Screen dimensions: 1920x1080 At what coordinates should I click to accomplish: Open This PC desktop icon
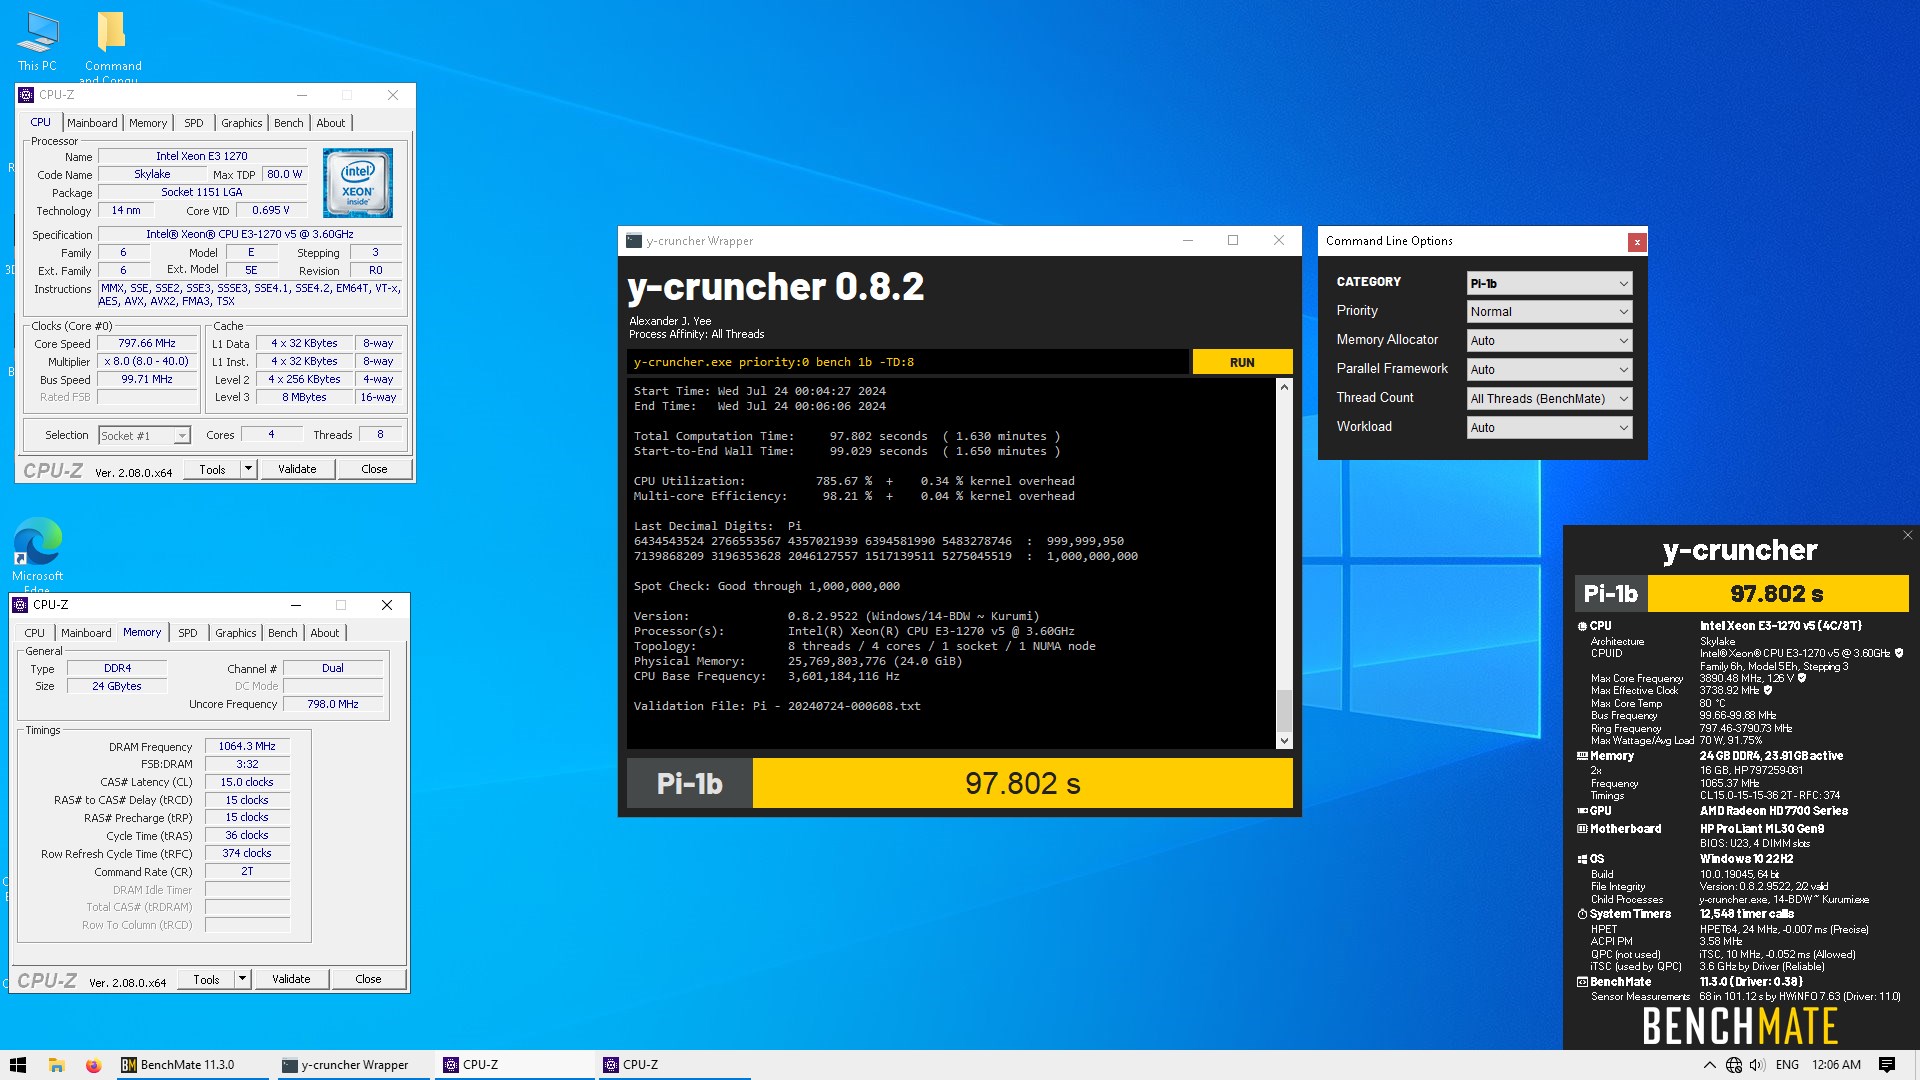(37, 42)
